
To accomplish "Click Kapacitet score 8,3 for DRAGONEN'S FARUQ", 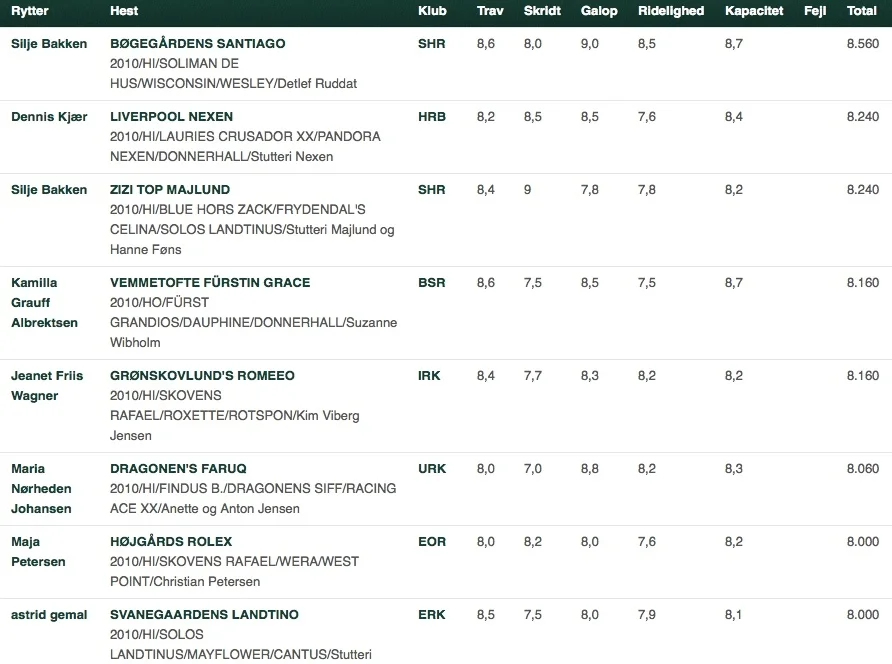I will click(x=734, y=469).
